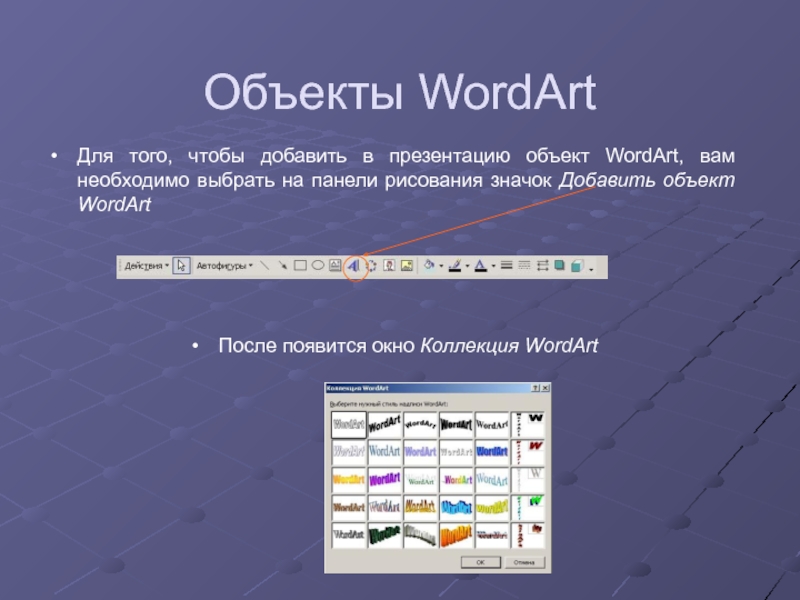Select the Oval shape tool
The height and width of the screenshot is (600, 800).
[317, 266]
